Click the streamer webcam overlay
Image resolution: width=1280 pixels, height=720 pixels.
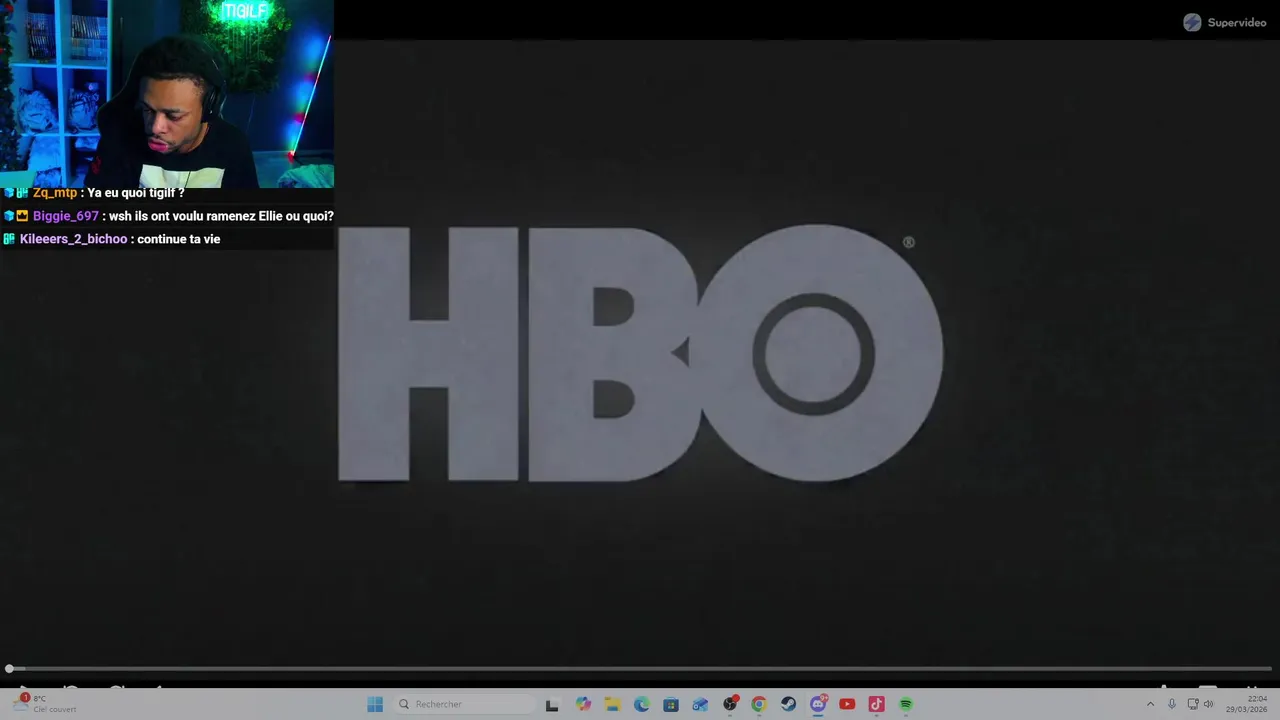tap(167, 92)
